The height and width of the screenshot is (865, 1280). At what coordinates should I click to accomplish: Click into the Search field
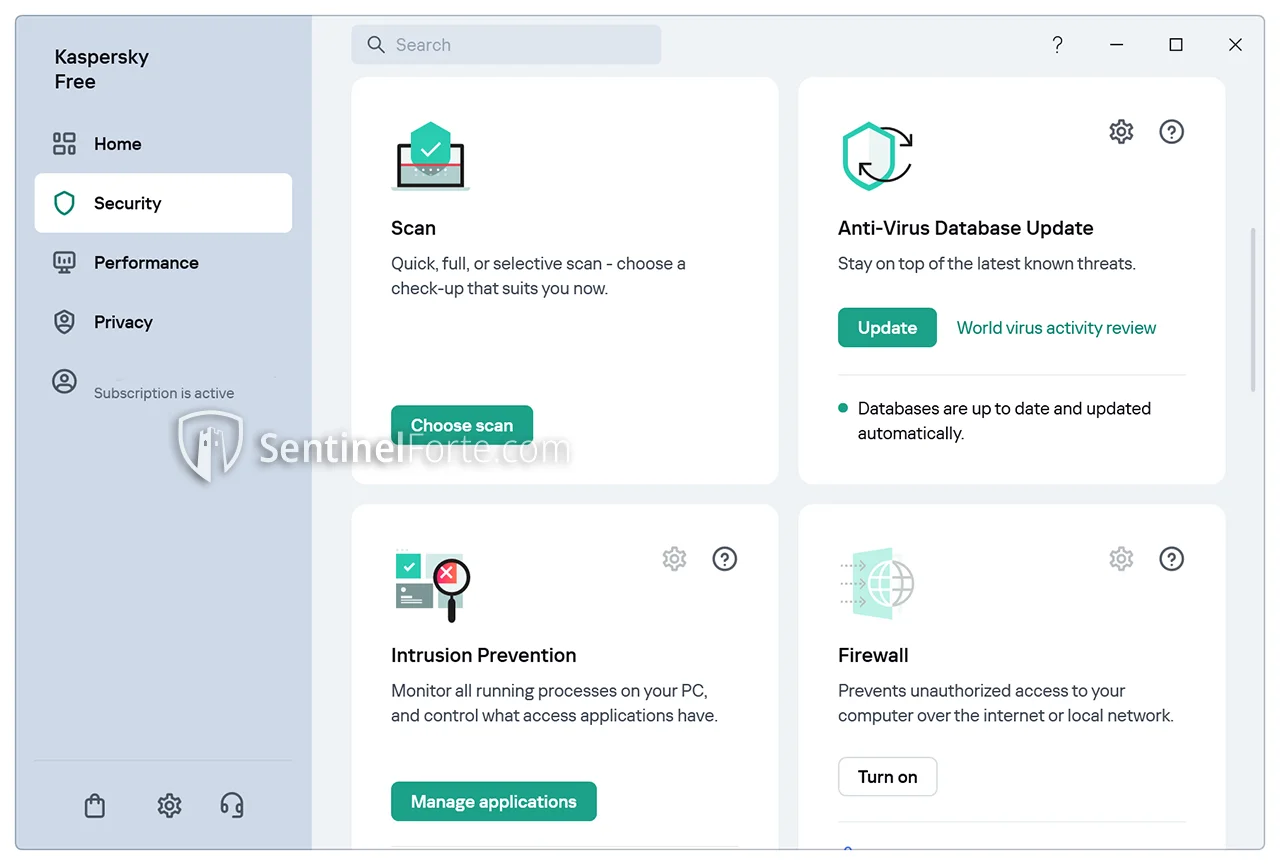pos(506,45)
